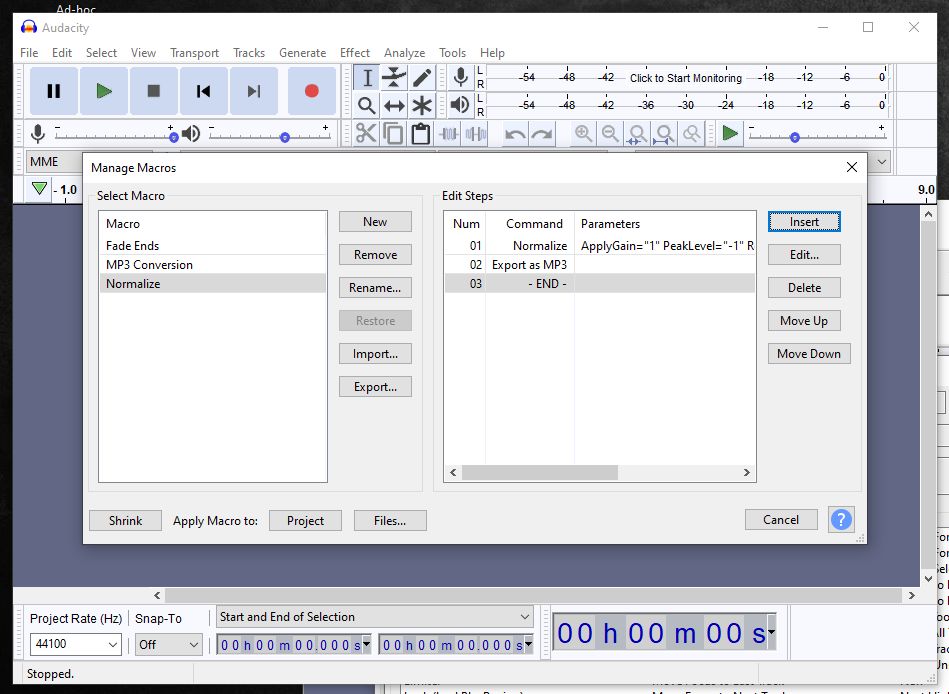Click the Move Up button
This screenshot has height=694, width=949.
point(804,321)
